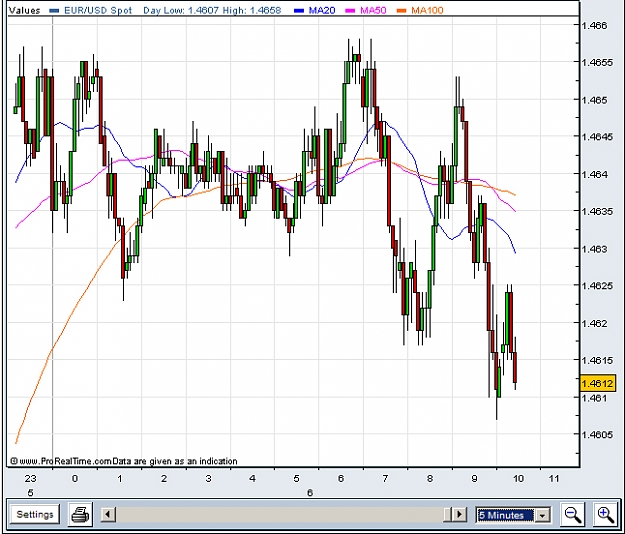Click the 1.465 price axis label
The width and height of the screenshot is (625, 534).
click(594, 100)
